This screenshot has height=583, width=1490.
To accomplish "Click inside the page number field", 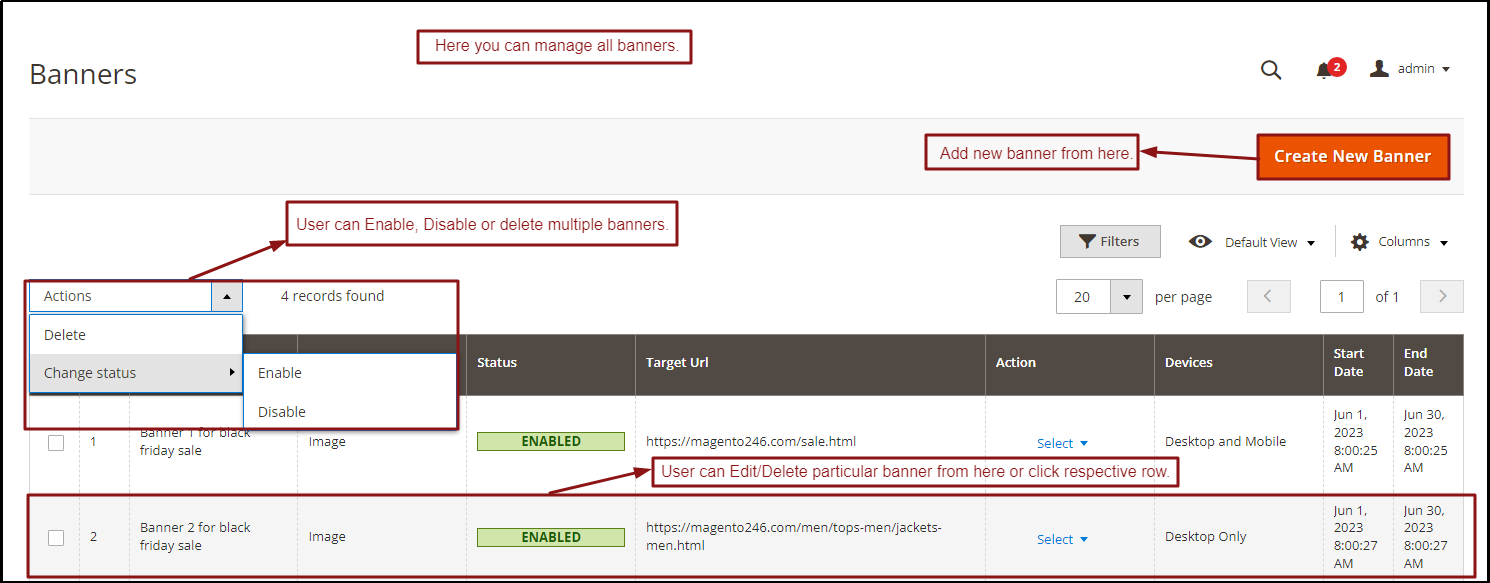I will (x=1341, y=296).
